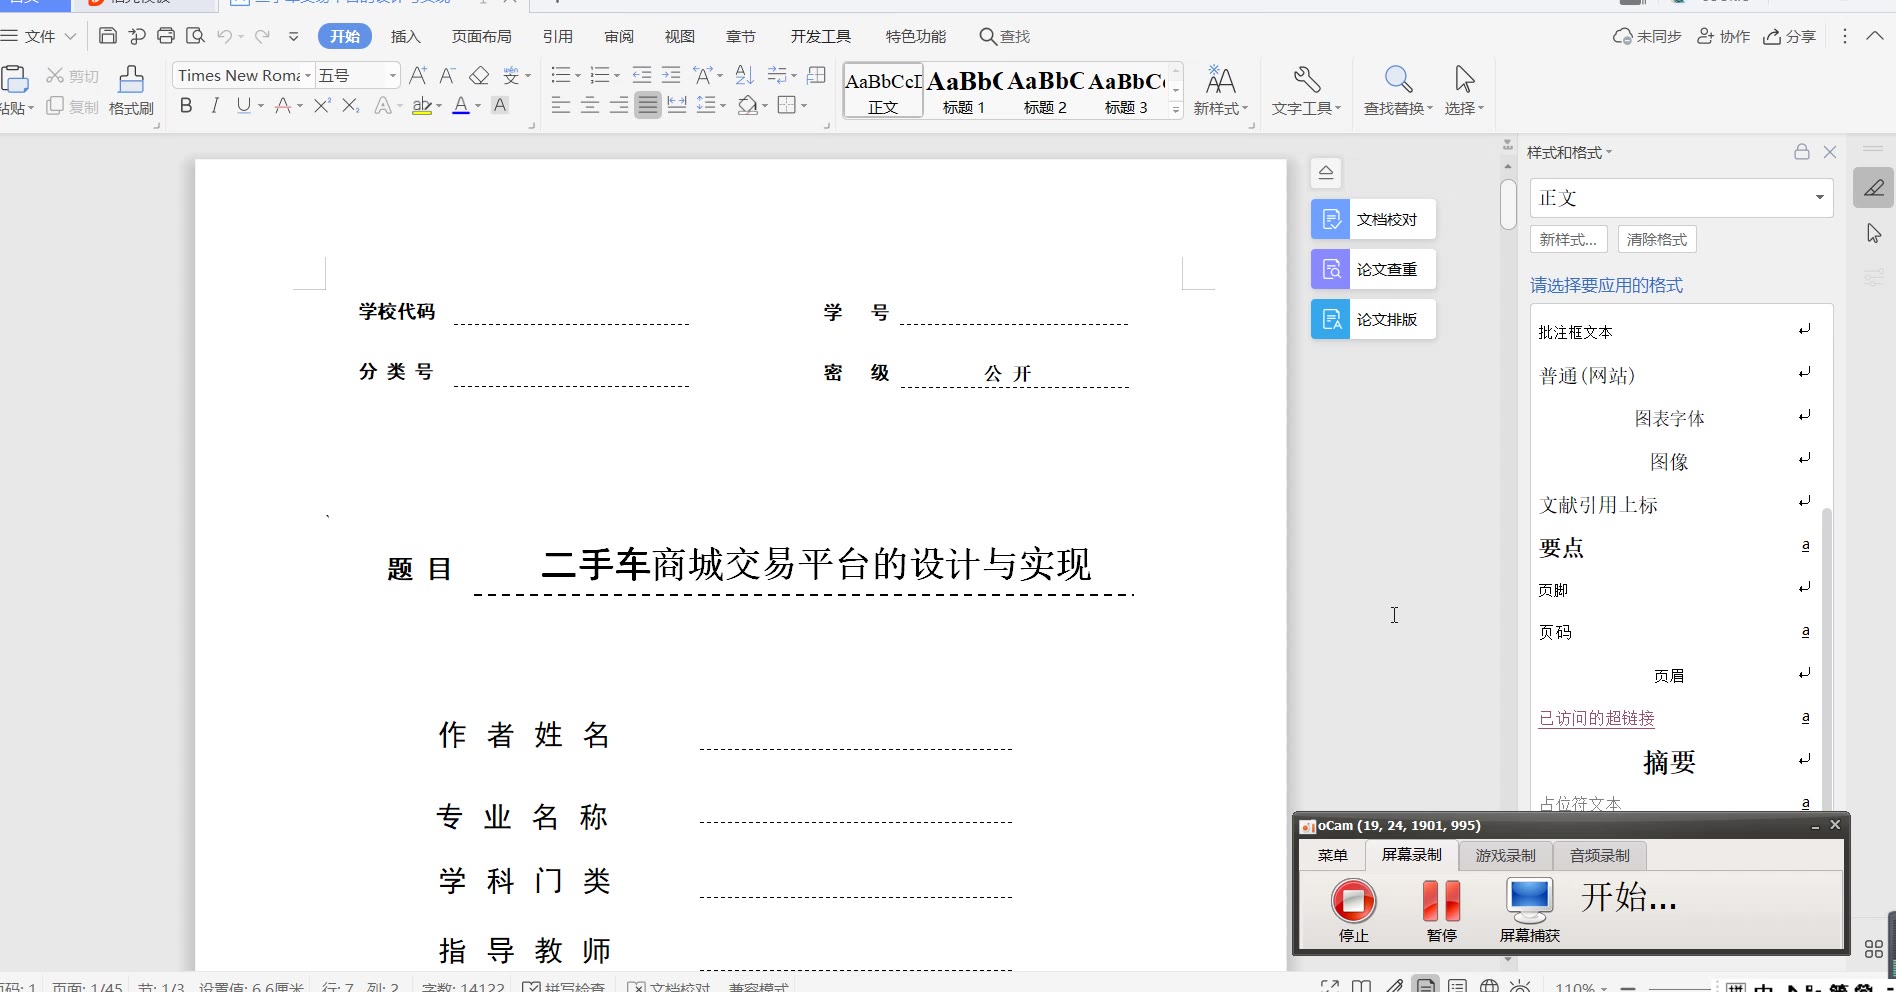Click the clear formatting eraser icon

point(479,76)
